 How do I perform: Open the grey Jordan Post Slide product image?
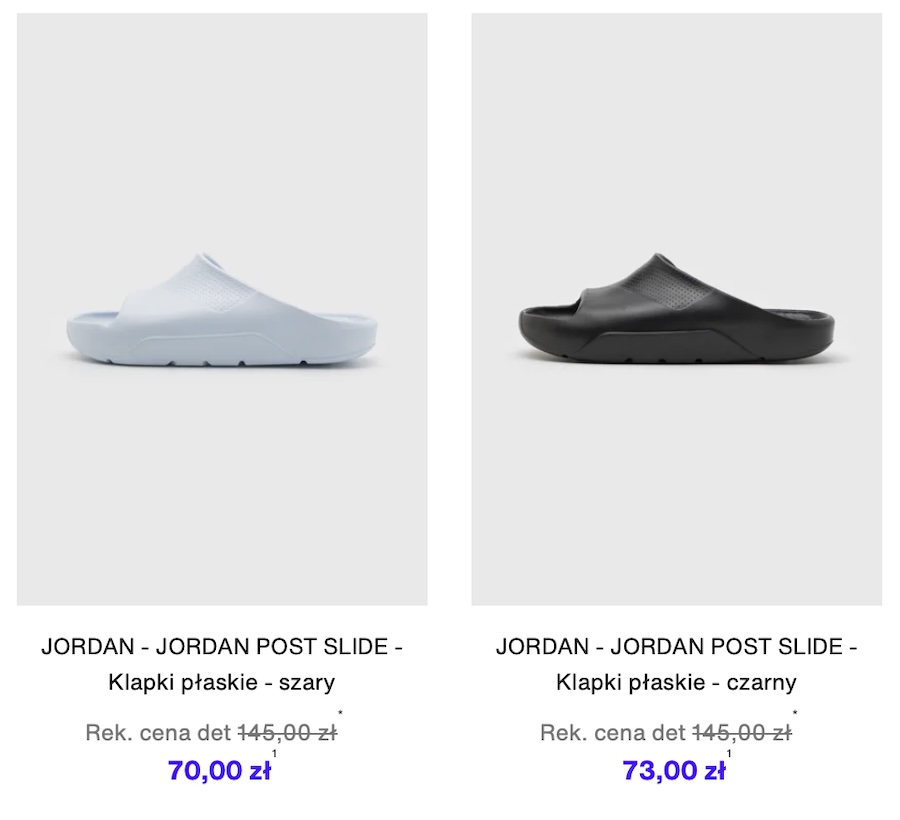pyautogui.click(x=222, y=309)
